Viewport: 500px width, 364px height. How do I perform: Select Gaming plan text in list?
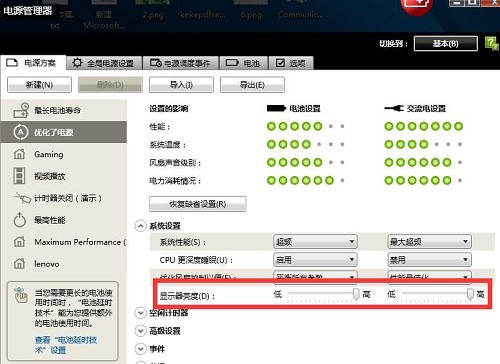[49, 154]
